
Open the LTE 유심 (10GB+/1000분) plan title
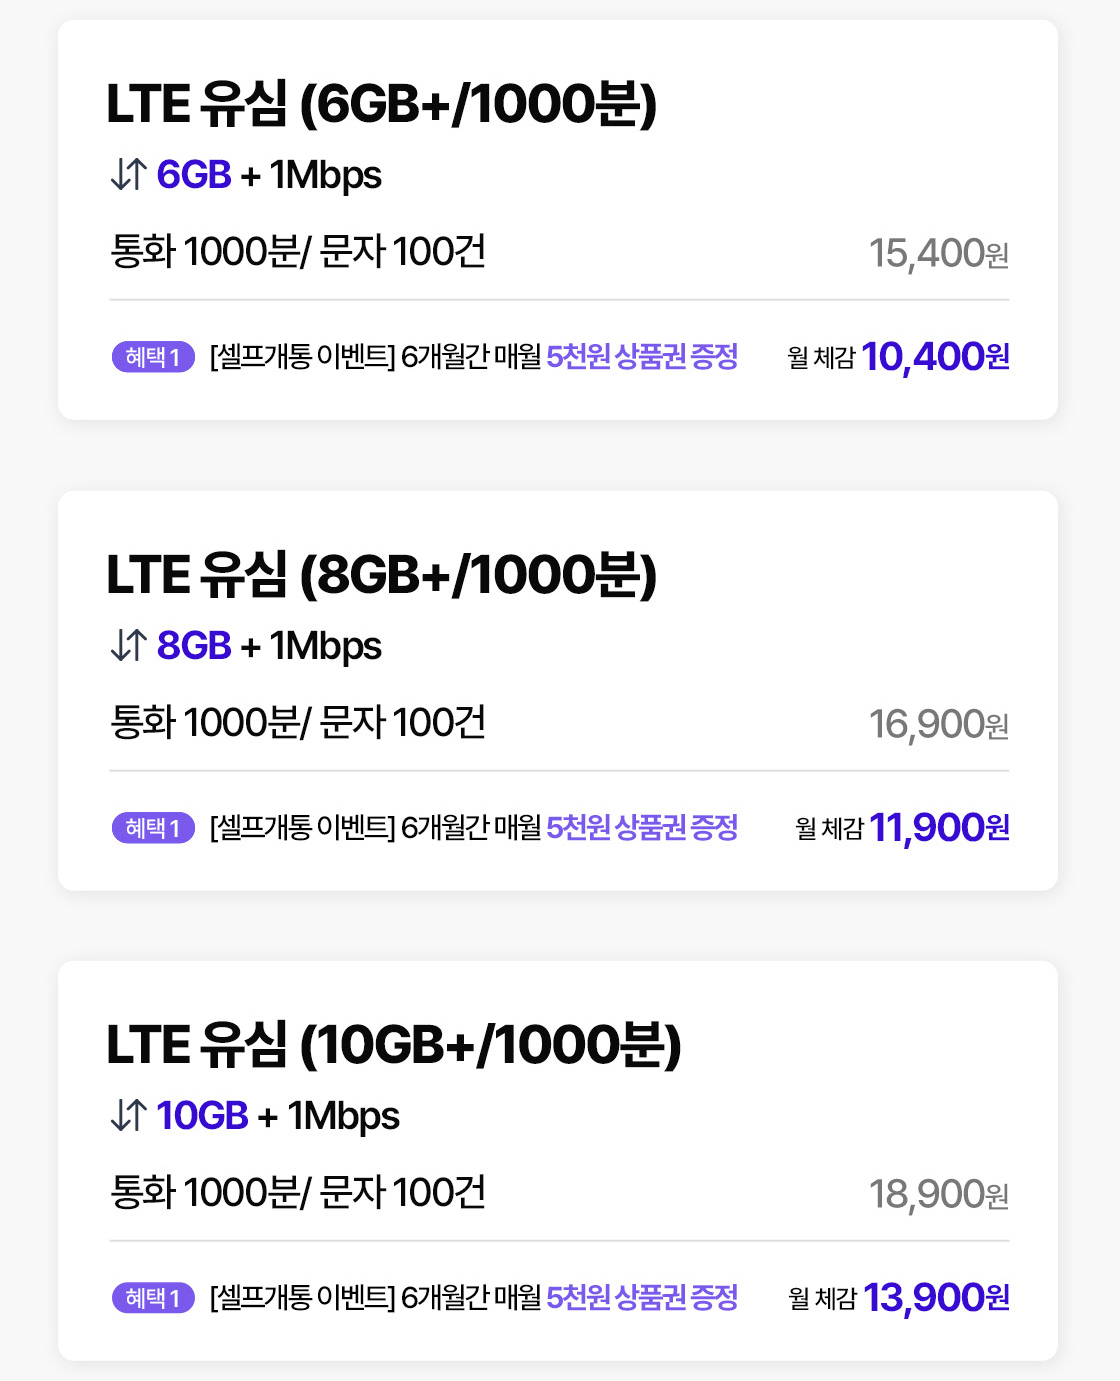[393, 1045]
